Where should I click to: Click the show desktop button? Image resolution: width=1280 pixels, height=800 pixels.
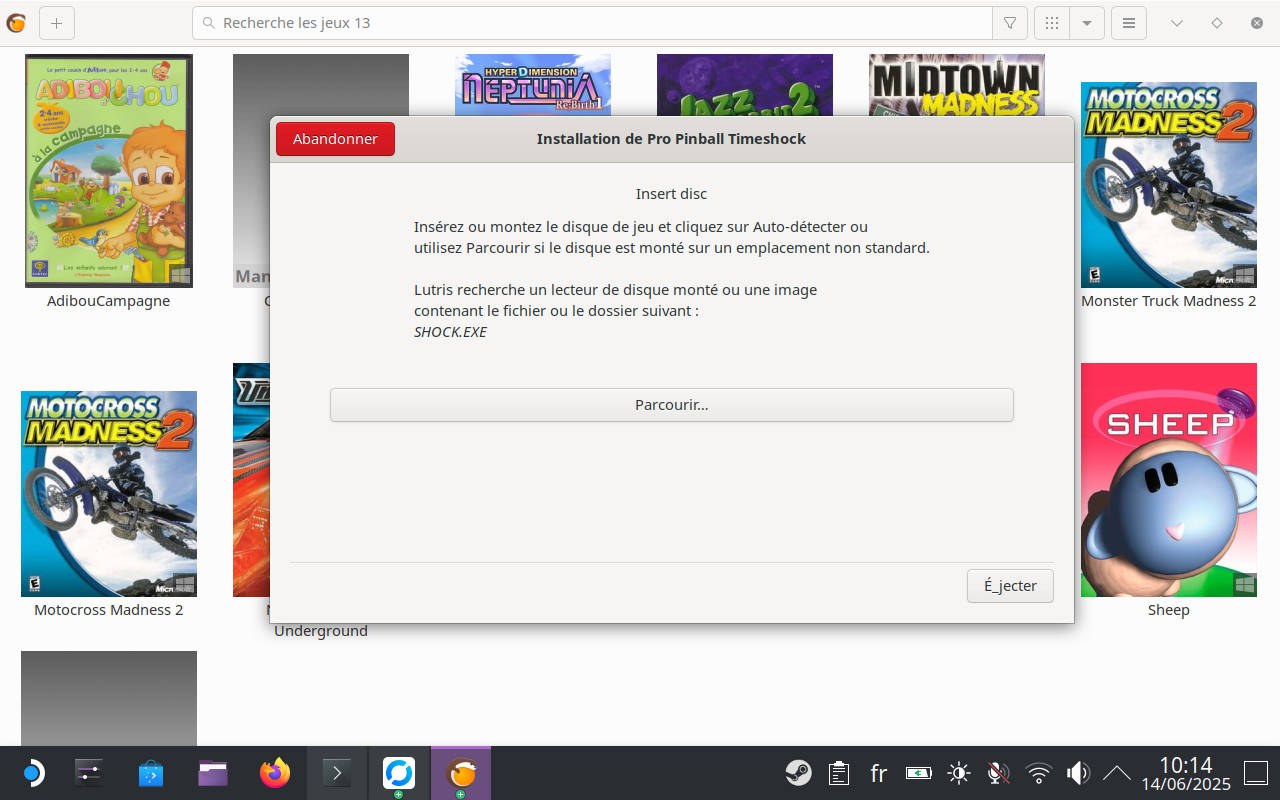1256,773
